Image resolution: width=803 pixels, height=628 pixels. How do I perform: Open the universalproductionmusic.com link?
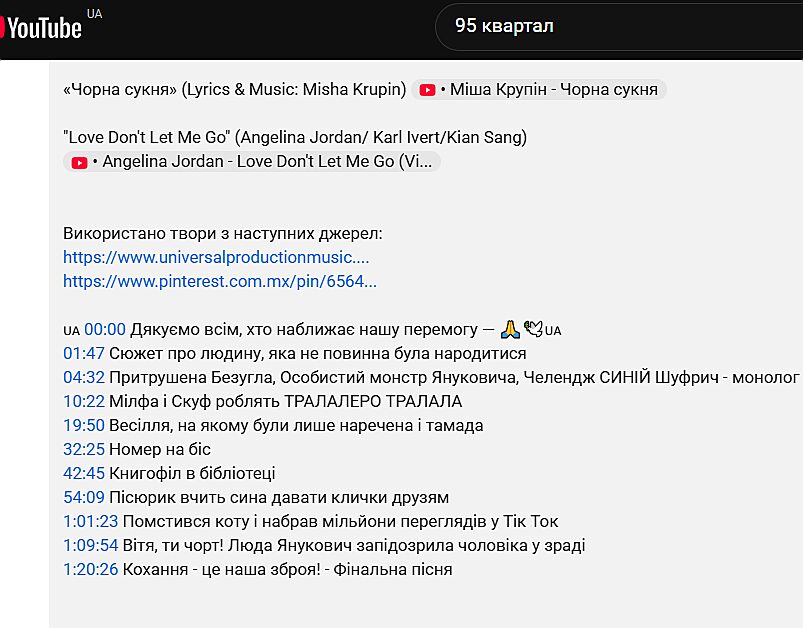pyautogui.click(x=216, y=257)
